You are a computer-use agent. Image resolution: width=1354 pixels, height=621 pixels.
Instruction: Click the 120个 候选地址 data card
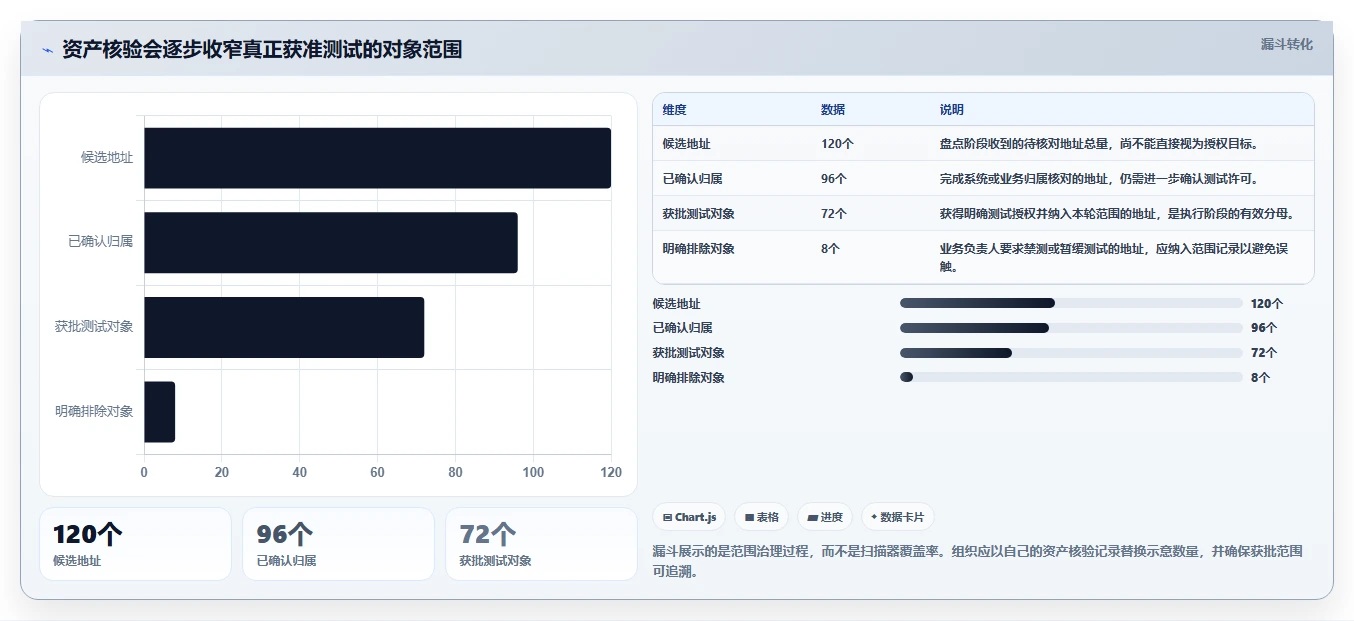[135, 544]
